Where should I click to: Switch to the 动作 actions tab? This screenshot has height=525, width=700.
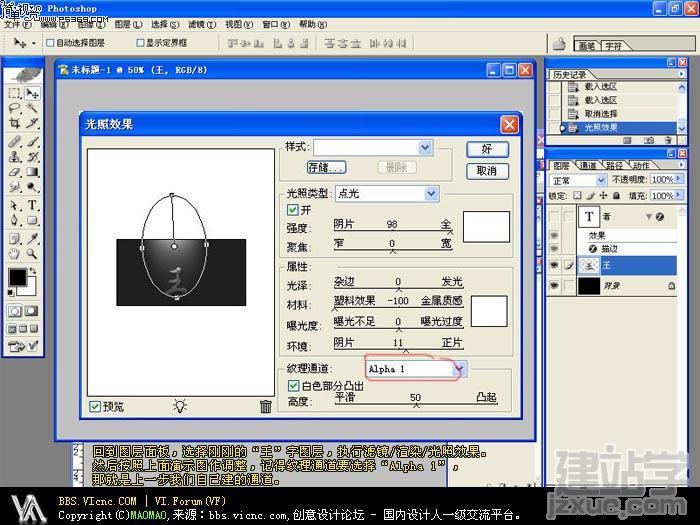642,166
